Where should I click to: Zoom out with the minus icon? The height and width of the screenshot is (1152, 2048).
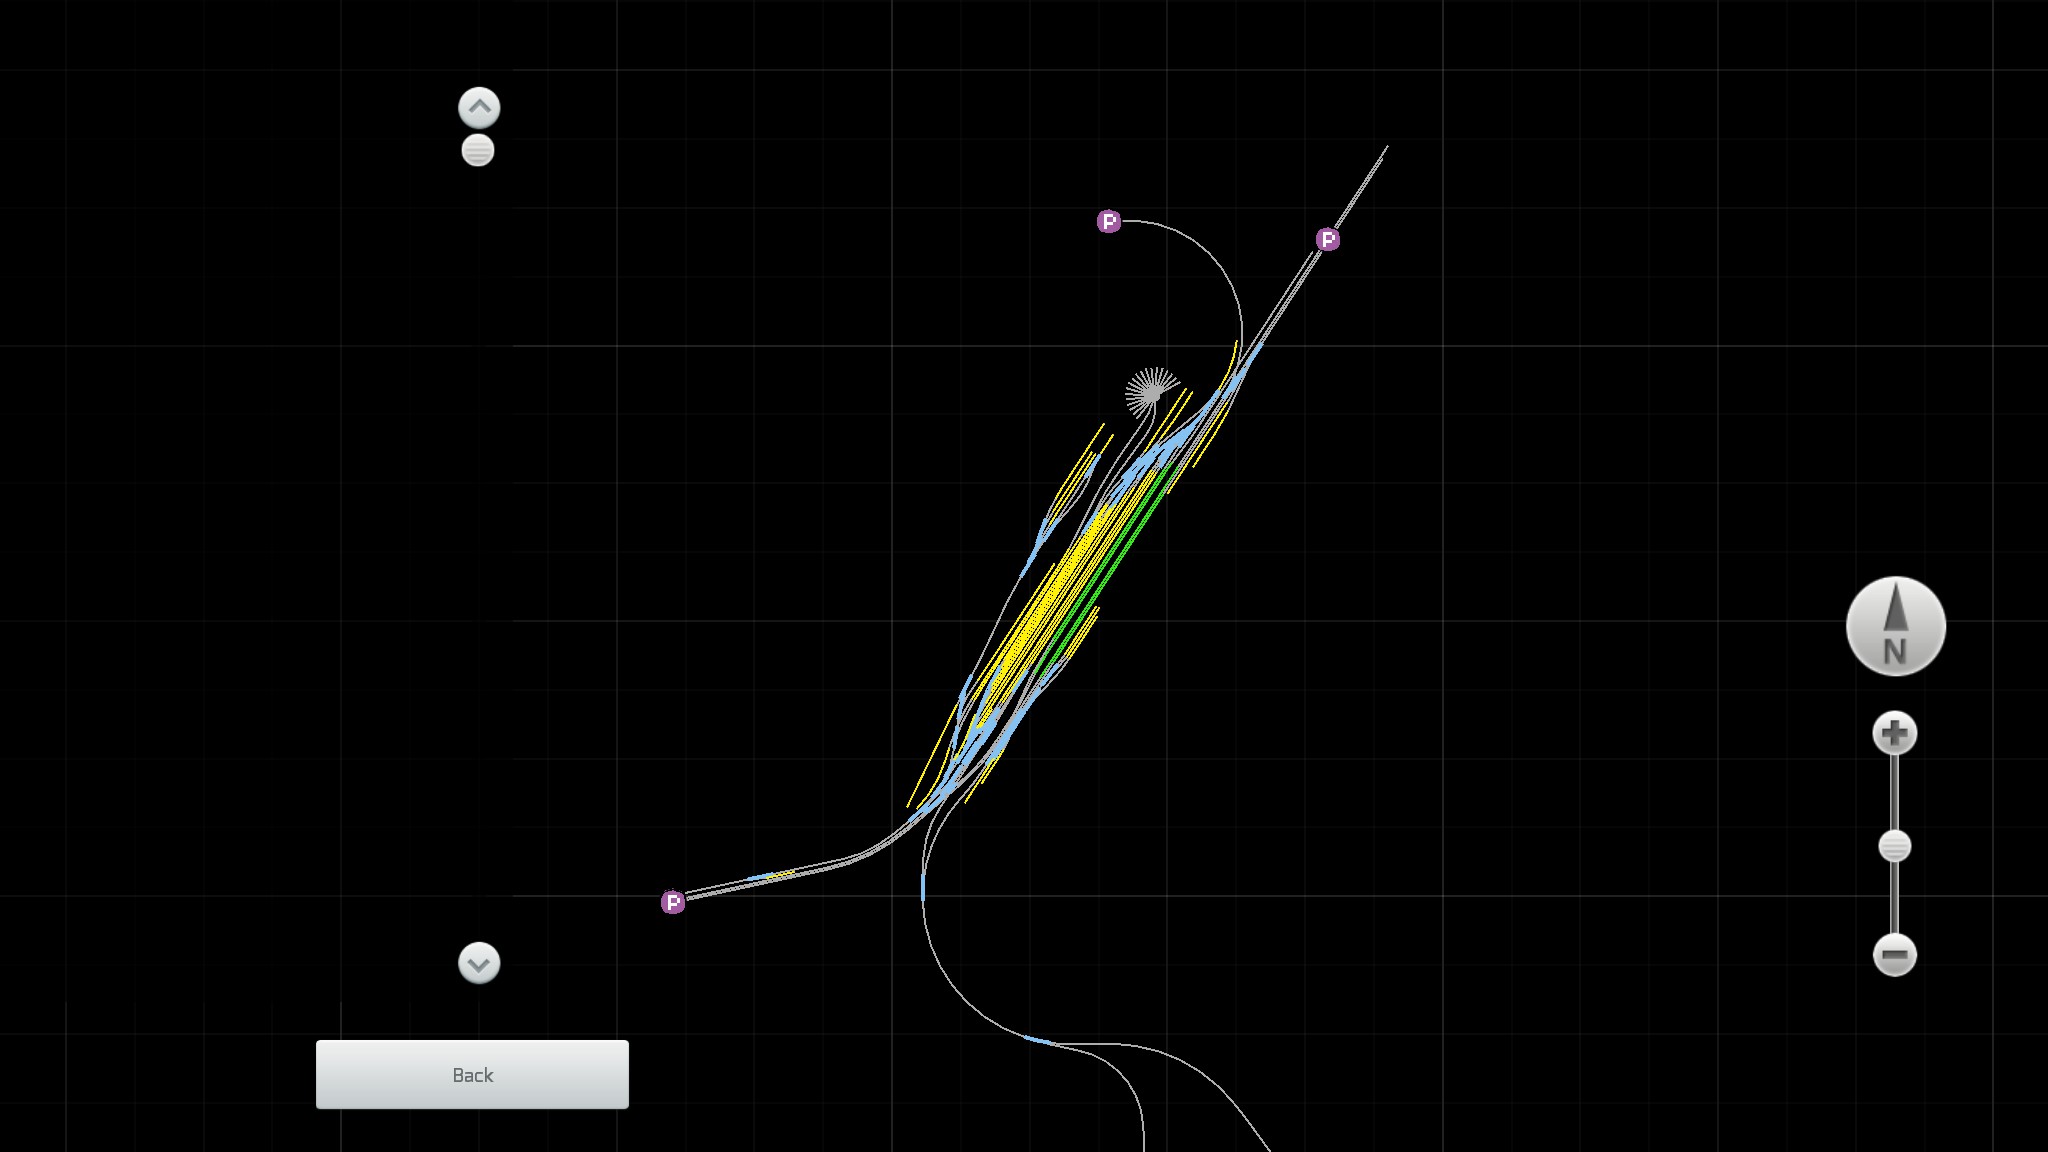tap(1894, 955)
